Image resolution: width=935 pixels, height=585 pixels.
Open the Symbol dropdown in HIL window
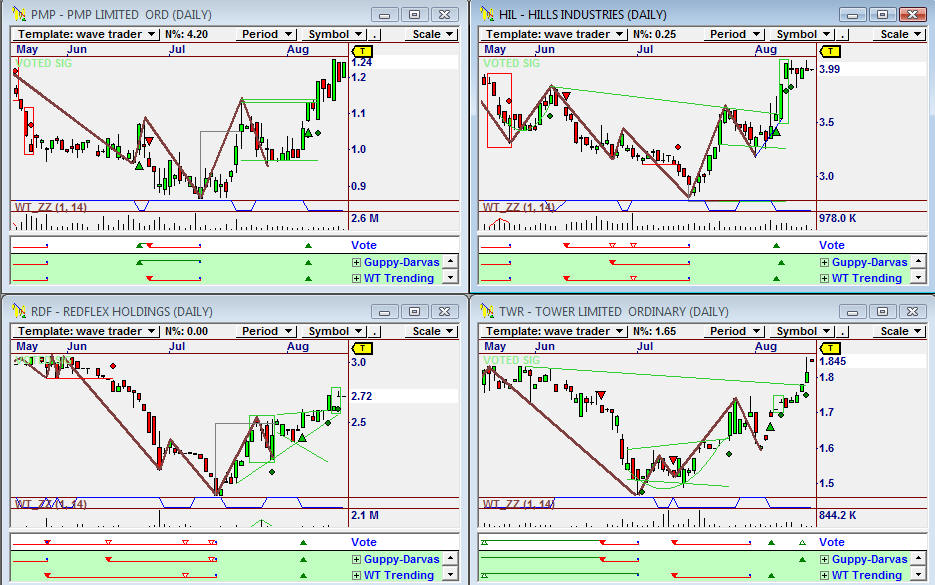point(803,34)
